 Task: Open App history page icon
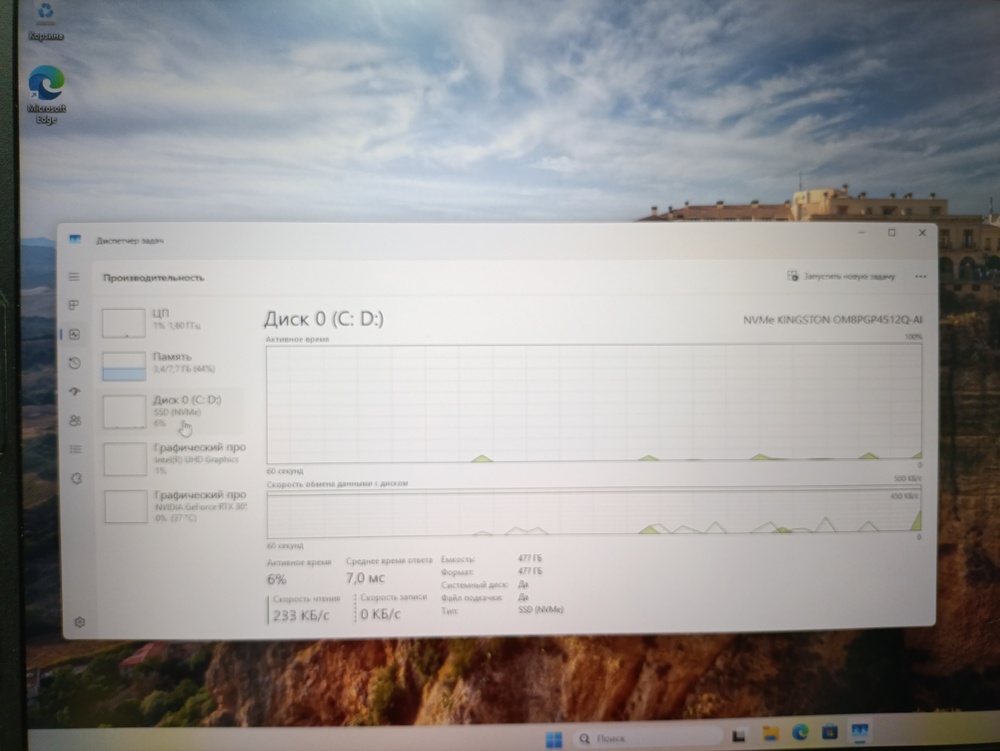[75, 363]
